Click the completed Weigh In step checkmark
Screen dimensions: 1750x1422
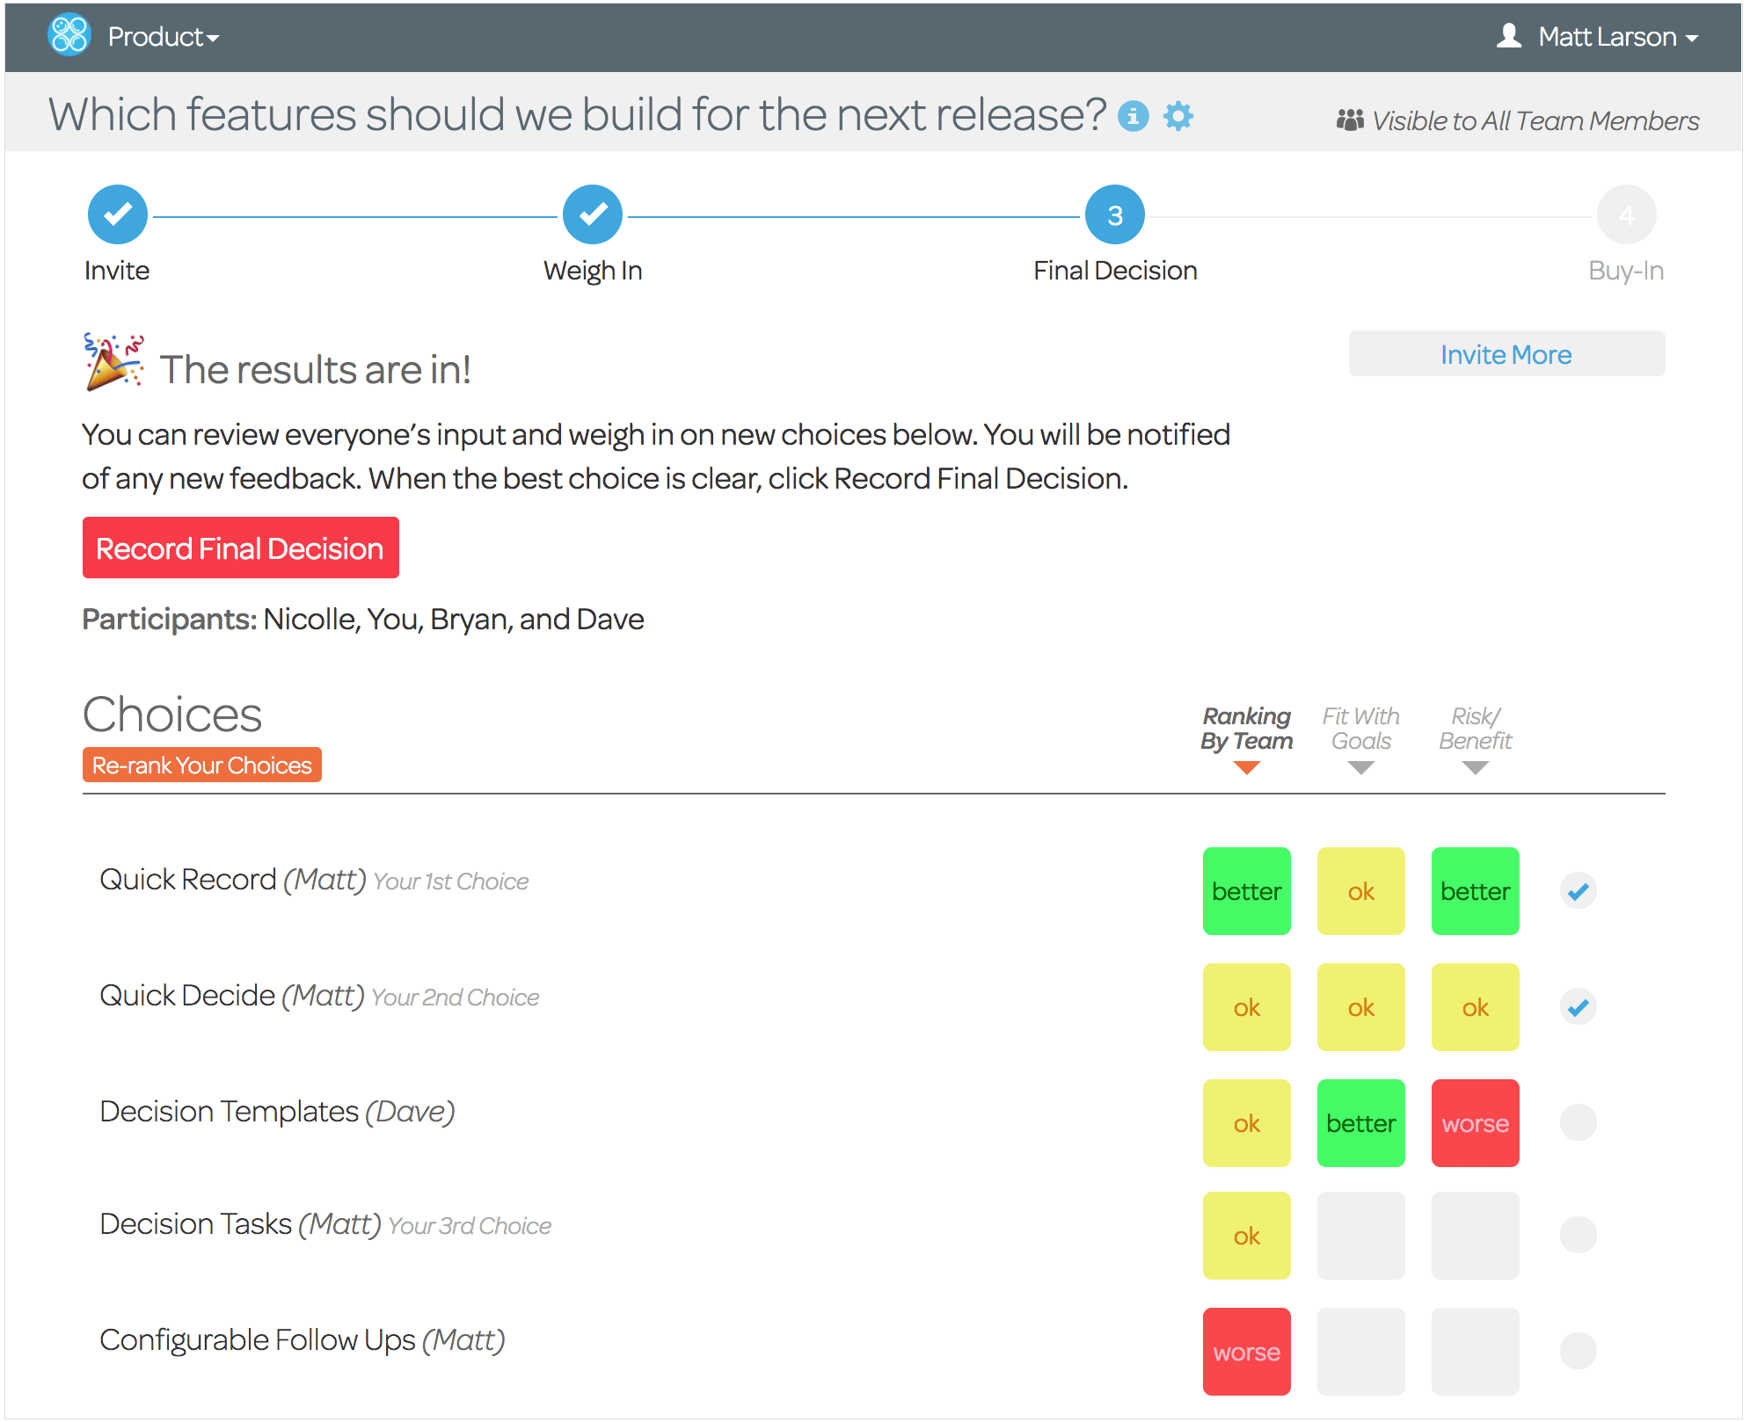pyautogui.click(x=592, y=213)
